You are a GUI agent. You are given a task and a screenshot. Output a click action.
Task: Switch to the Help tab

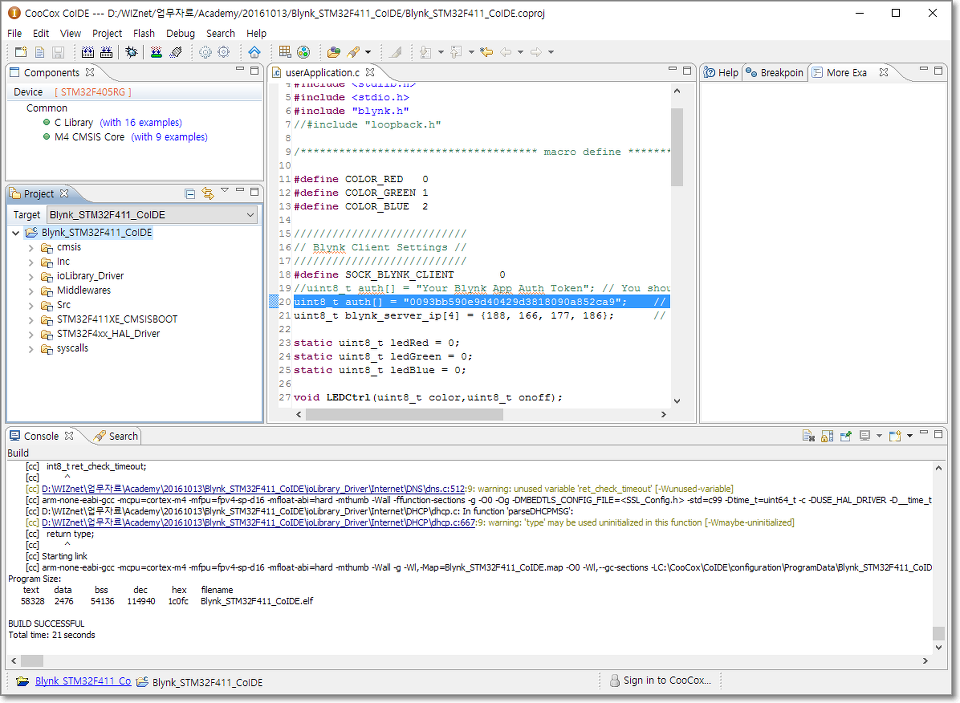click(721, 72)
